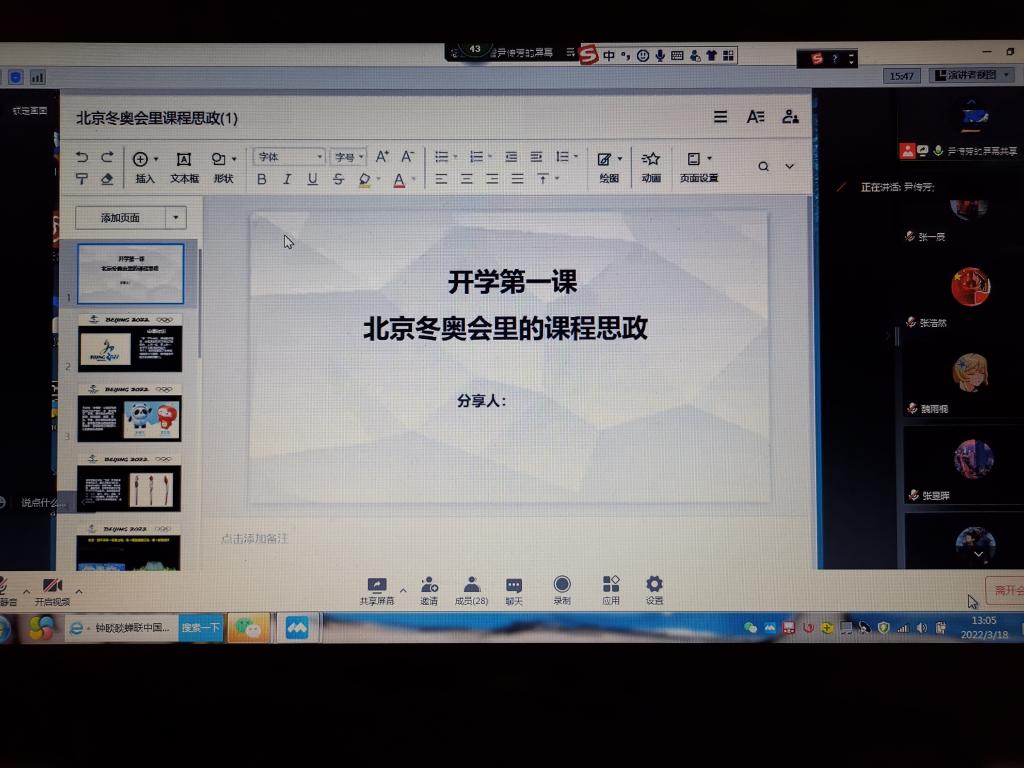Toggle italic formatting
1024x768 pixels.
click(287, 180)
